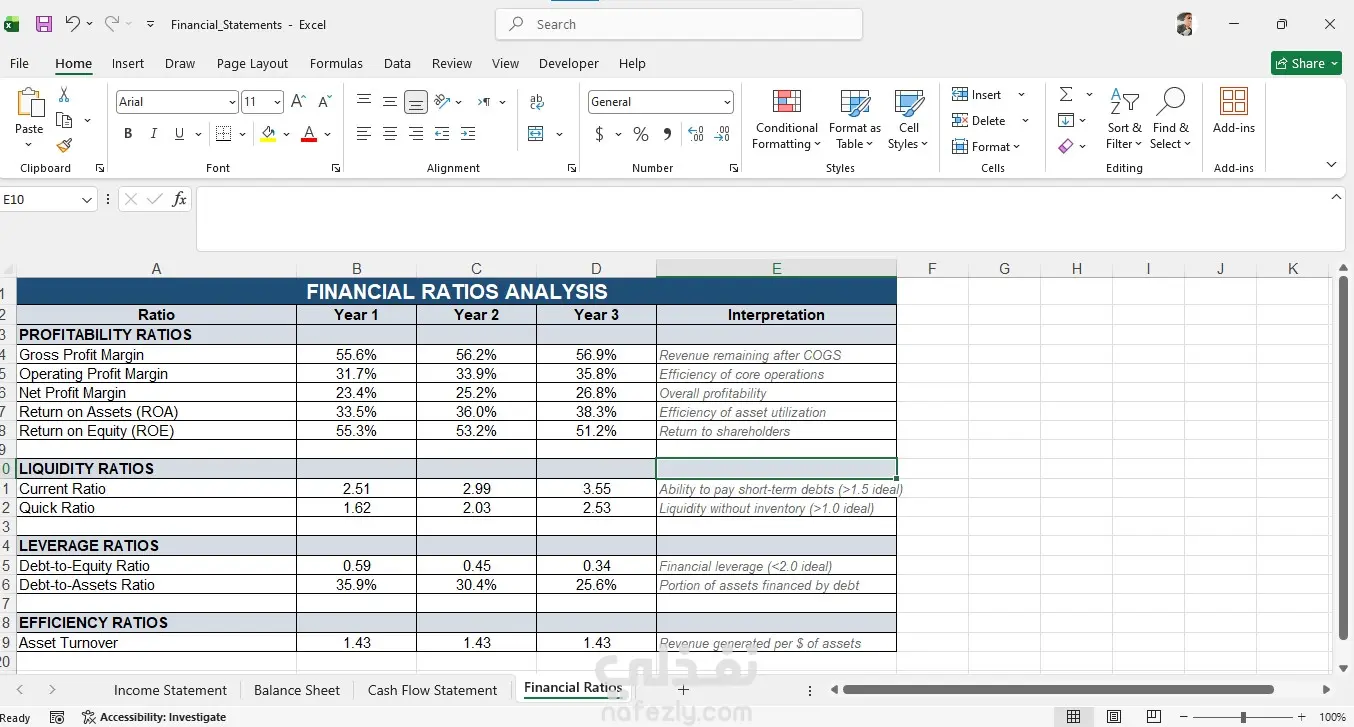The image size is (1354, 727).
Task: Open Conditional Formatting in Styles group
Action: pos(786,119)
